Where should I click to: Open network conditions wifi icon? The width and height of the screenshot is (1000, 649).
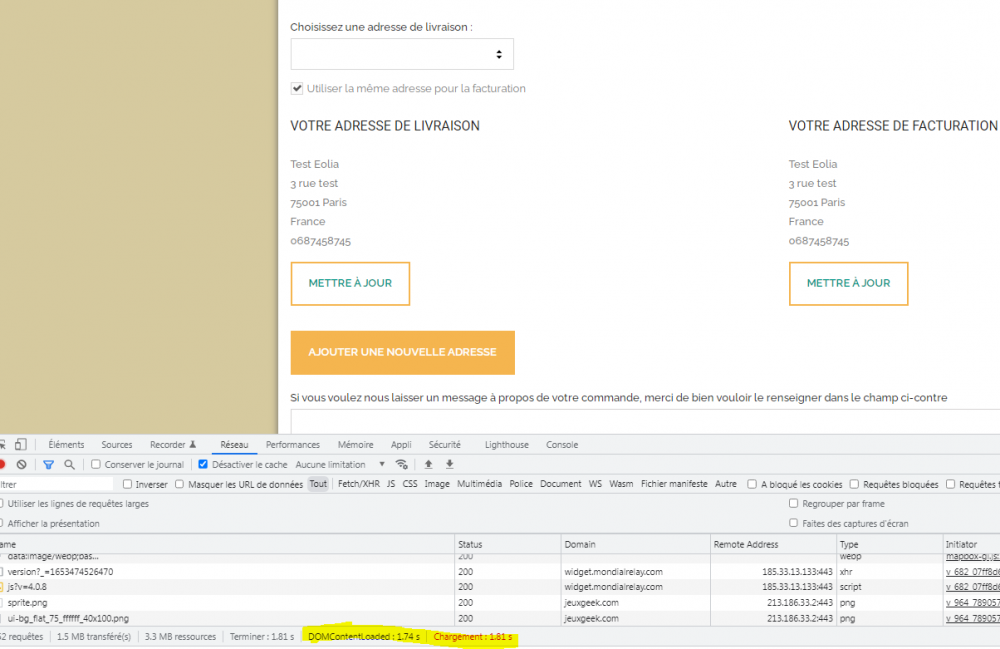[x=401, y=464]
